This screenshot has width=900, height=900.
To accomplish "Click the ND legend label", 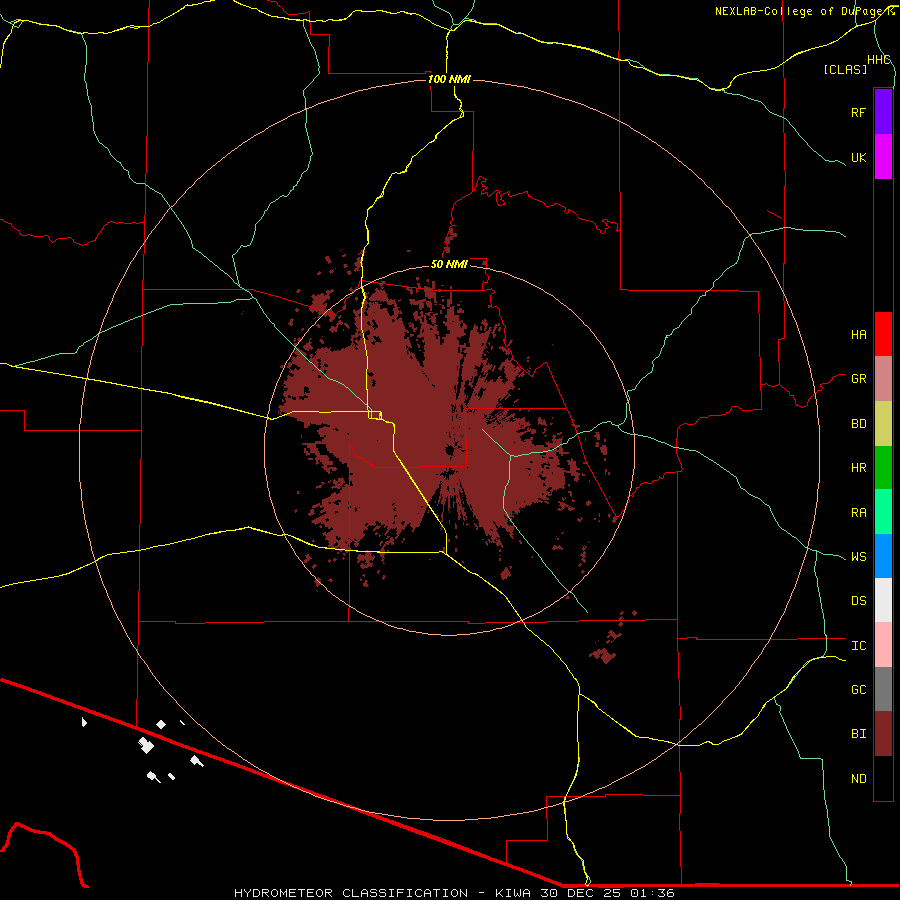I will click(858, 779).
